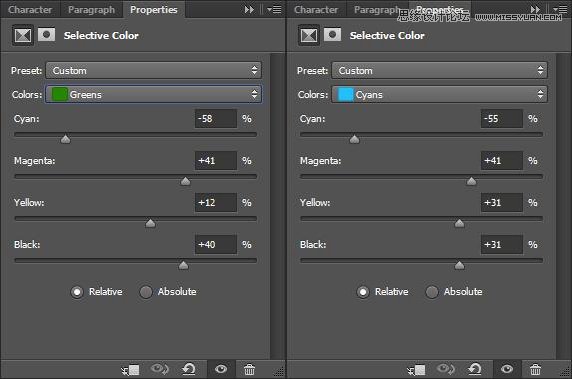The width and height of the screenshot is (572, 379).
Task: Click right panel resize grip corner
Action: pyautogui.click(x=565, y=372)
